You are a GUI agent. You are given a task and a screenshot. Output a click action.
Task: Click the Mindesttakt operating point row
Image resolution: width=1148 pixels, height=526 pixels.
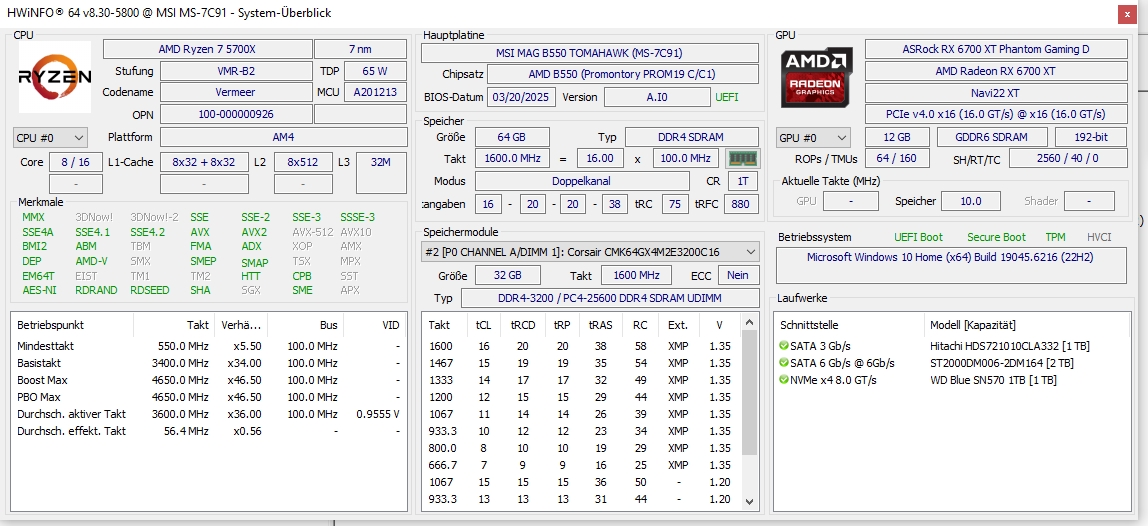(209, 346)
